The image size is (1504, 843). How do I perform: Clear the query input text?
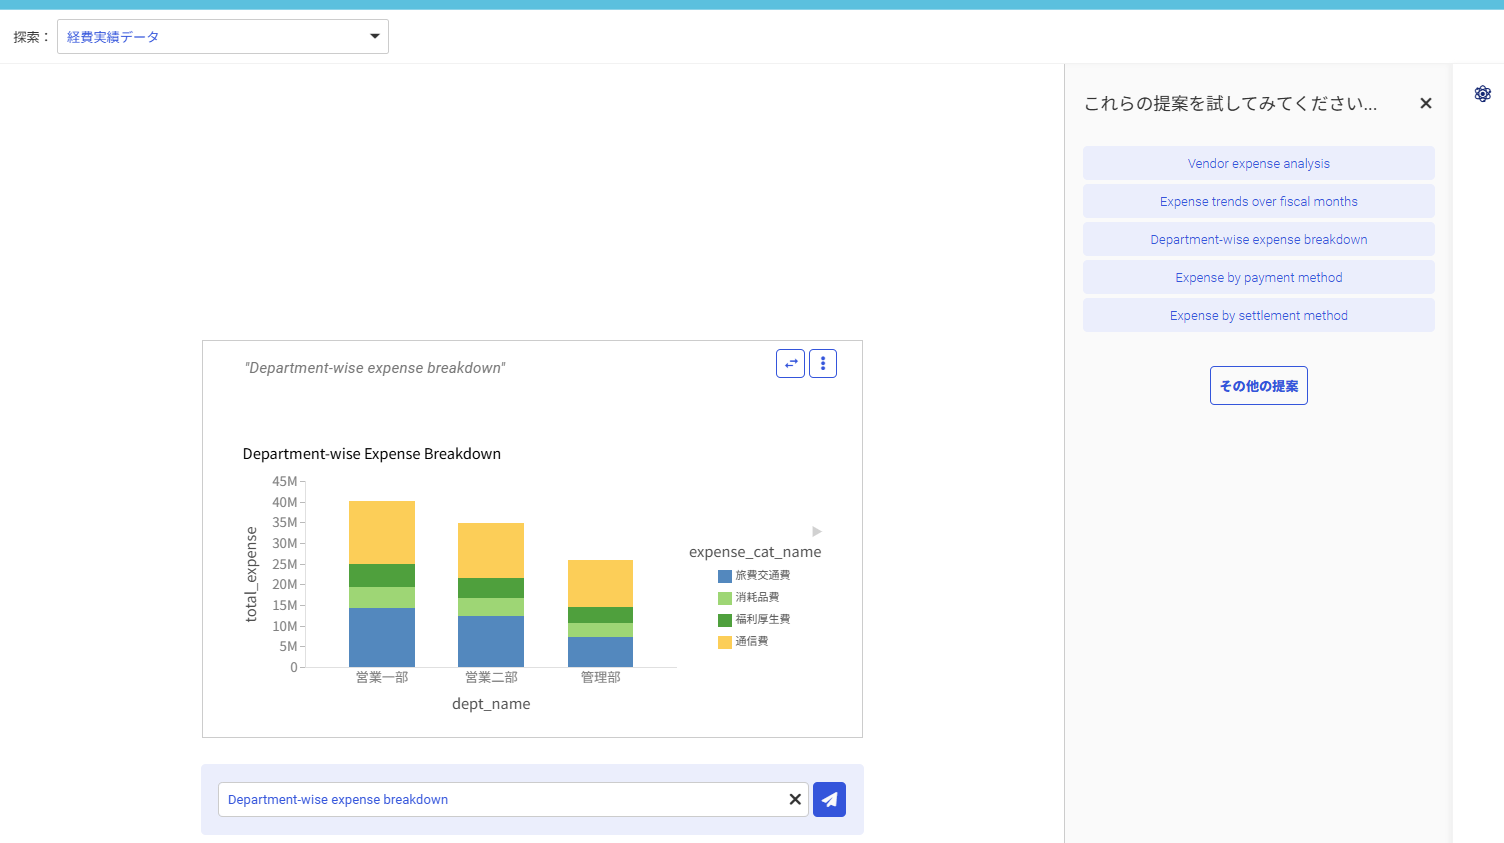[795, 799]
